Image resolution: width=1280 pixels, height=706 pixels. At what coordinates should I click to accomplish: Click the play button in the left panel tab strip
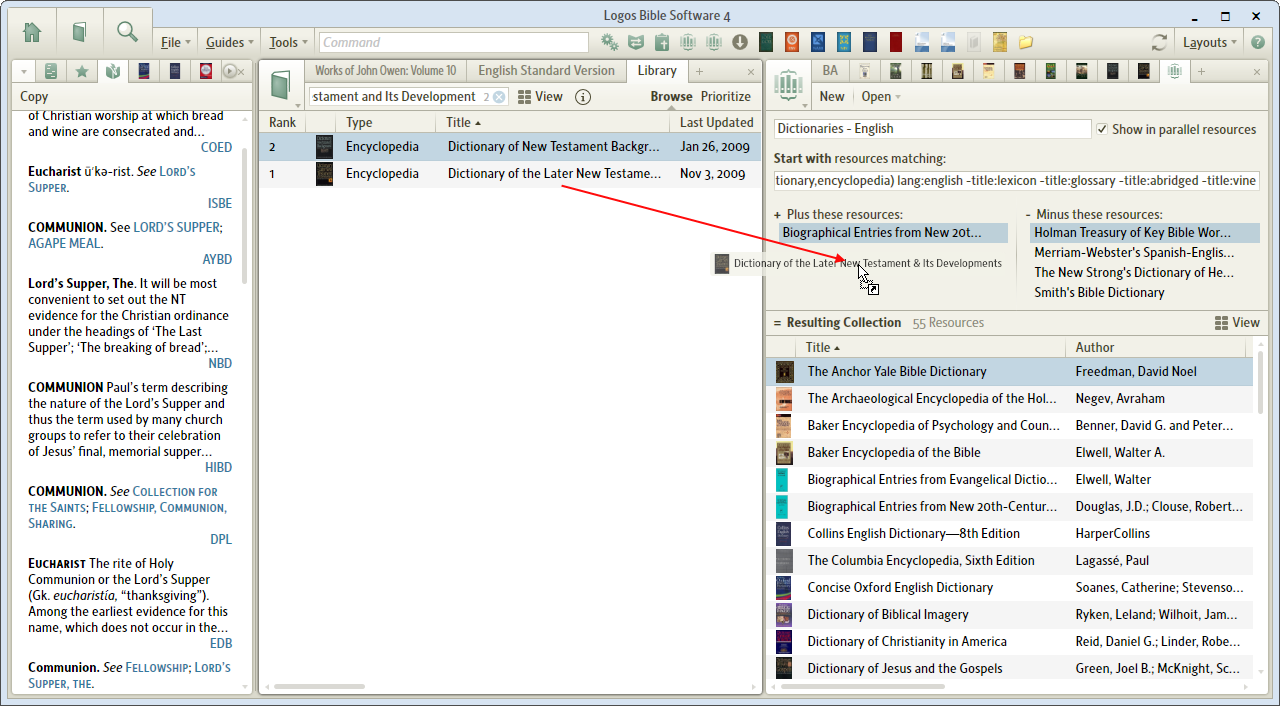(231, 71)
